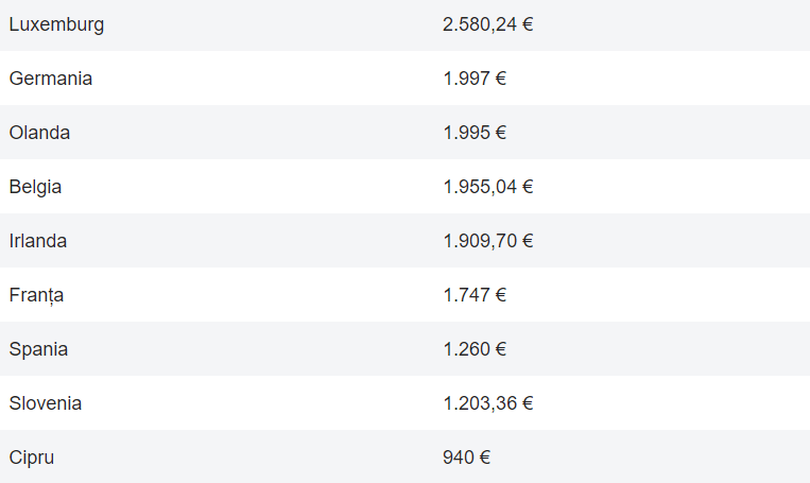Click the Germania row label
810x483 pixels.
pos(50,78)
